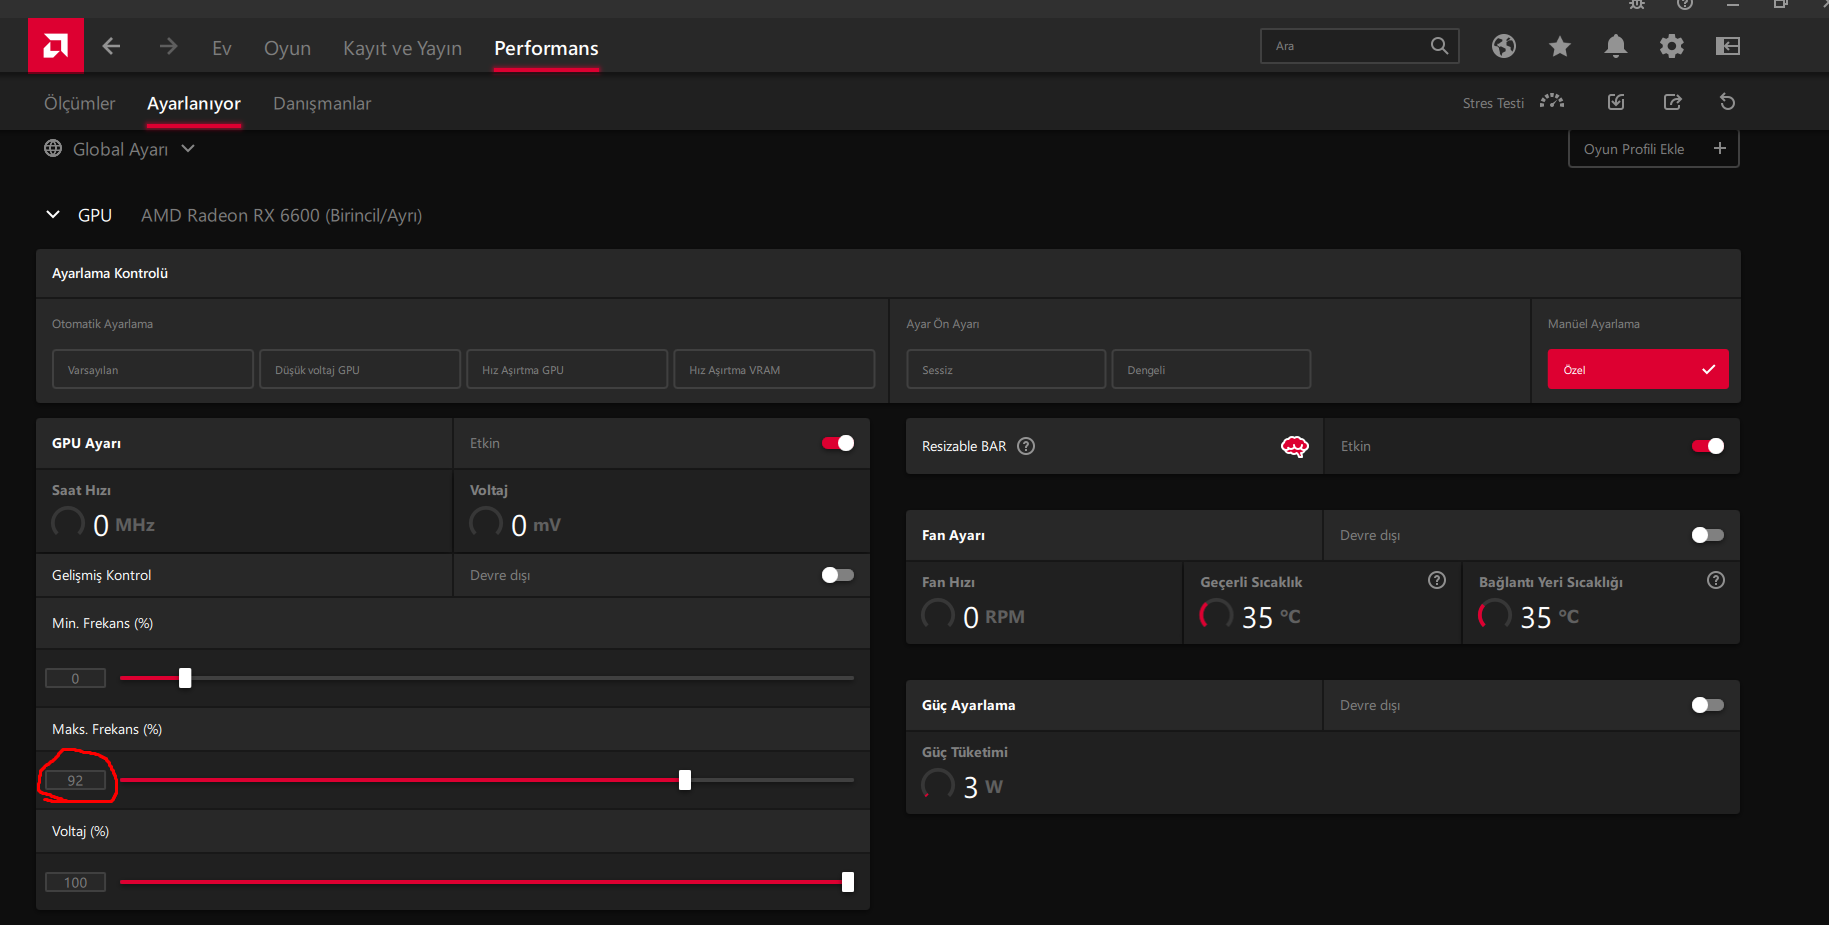Choose the Sessiz tuning preset
1829x925 pixels.
coord(1006,369)
